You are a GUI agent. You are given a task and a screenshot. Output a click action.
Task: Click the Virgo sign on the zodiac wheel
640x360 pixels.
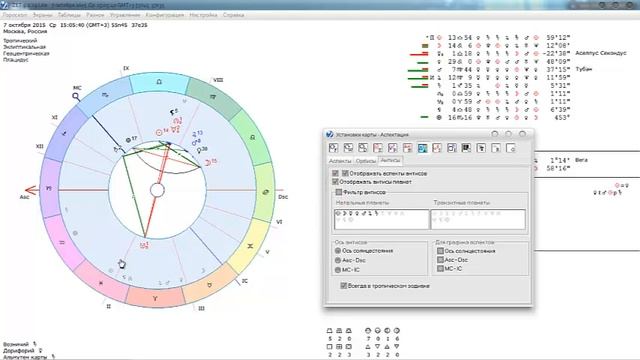(213, 97)
